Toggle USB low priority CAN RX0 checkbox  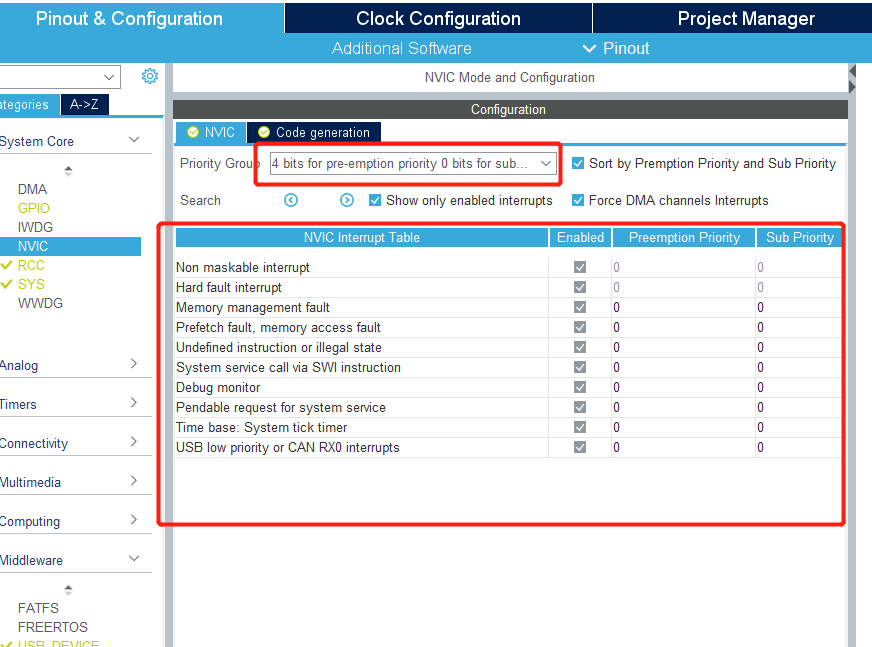pyautogui.click(x=580, y=447)
